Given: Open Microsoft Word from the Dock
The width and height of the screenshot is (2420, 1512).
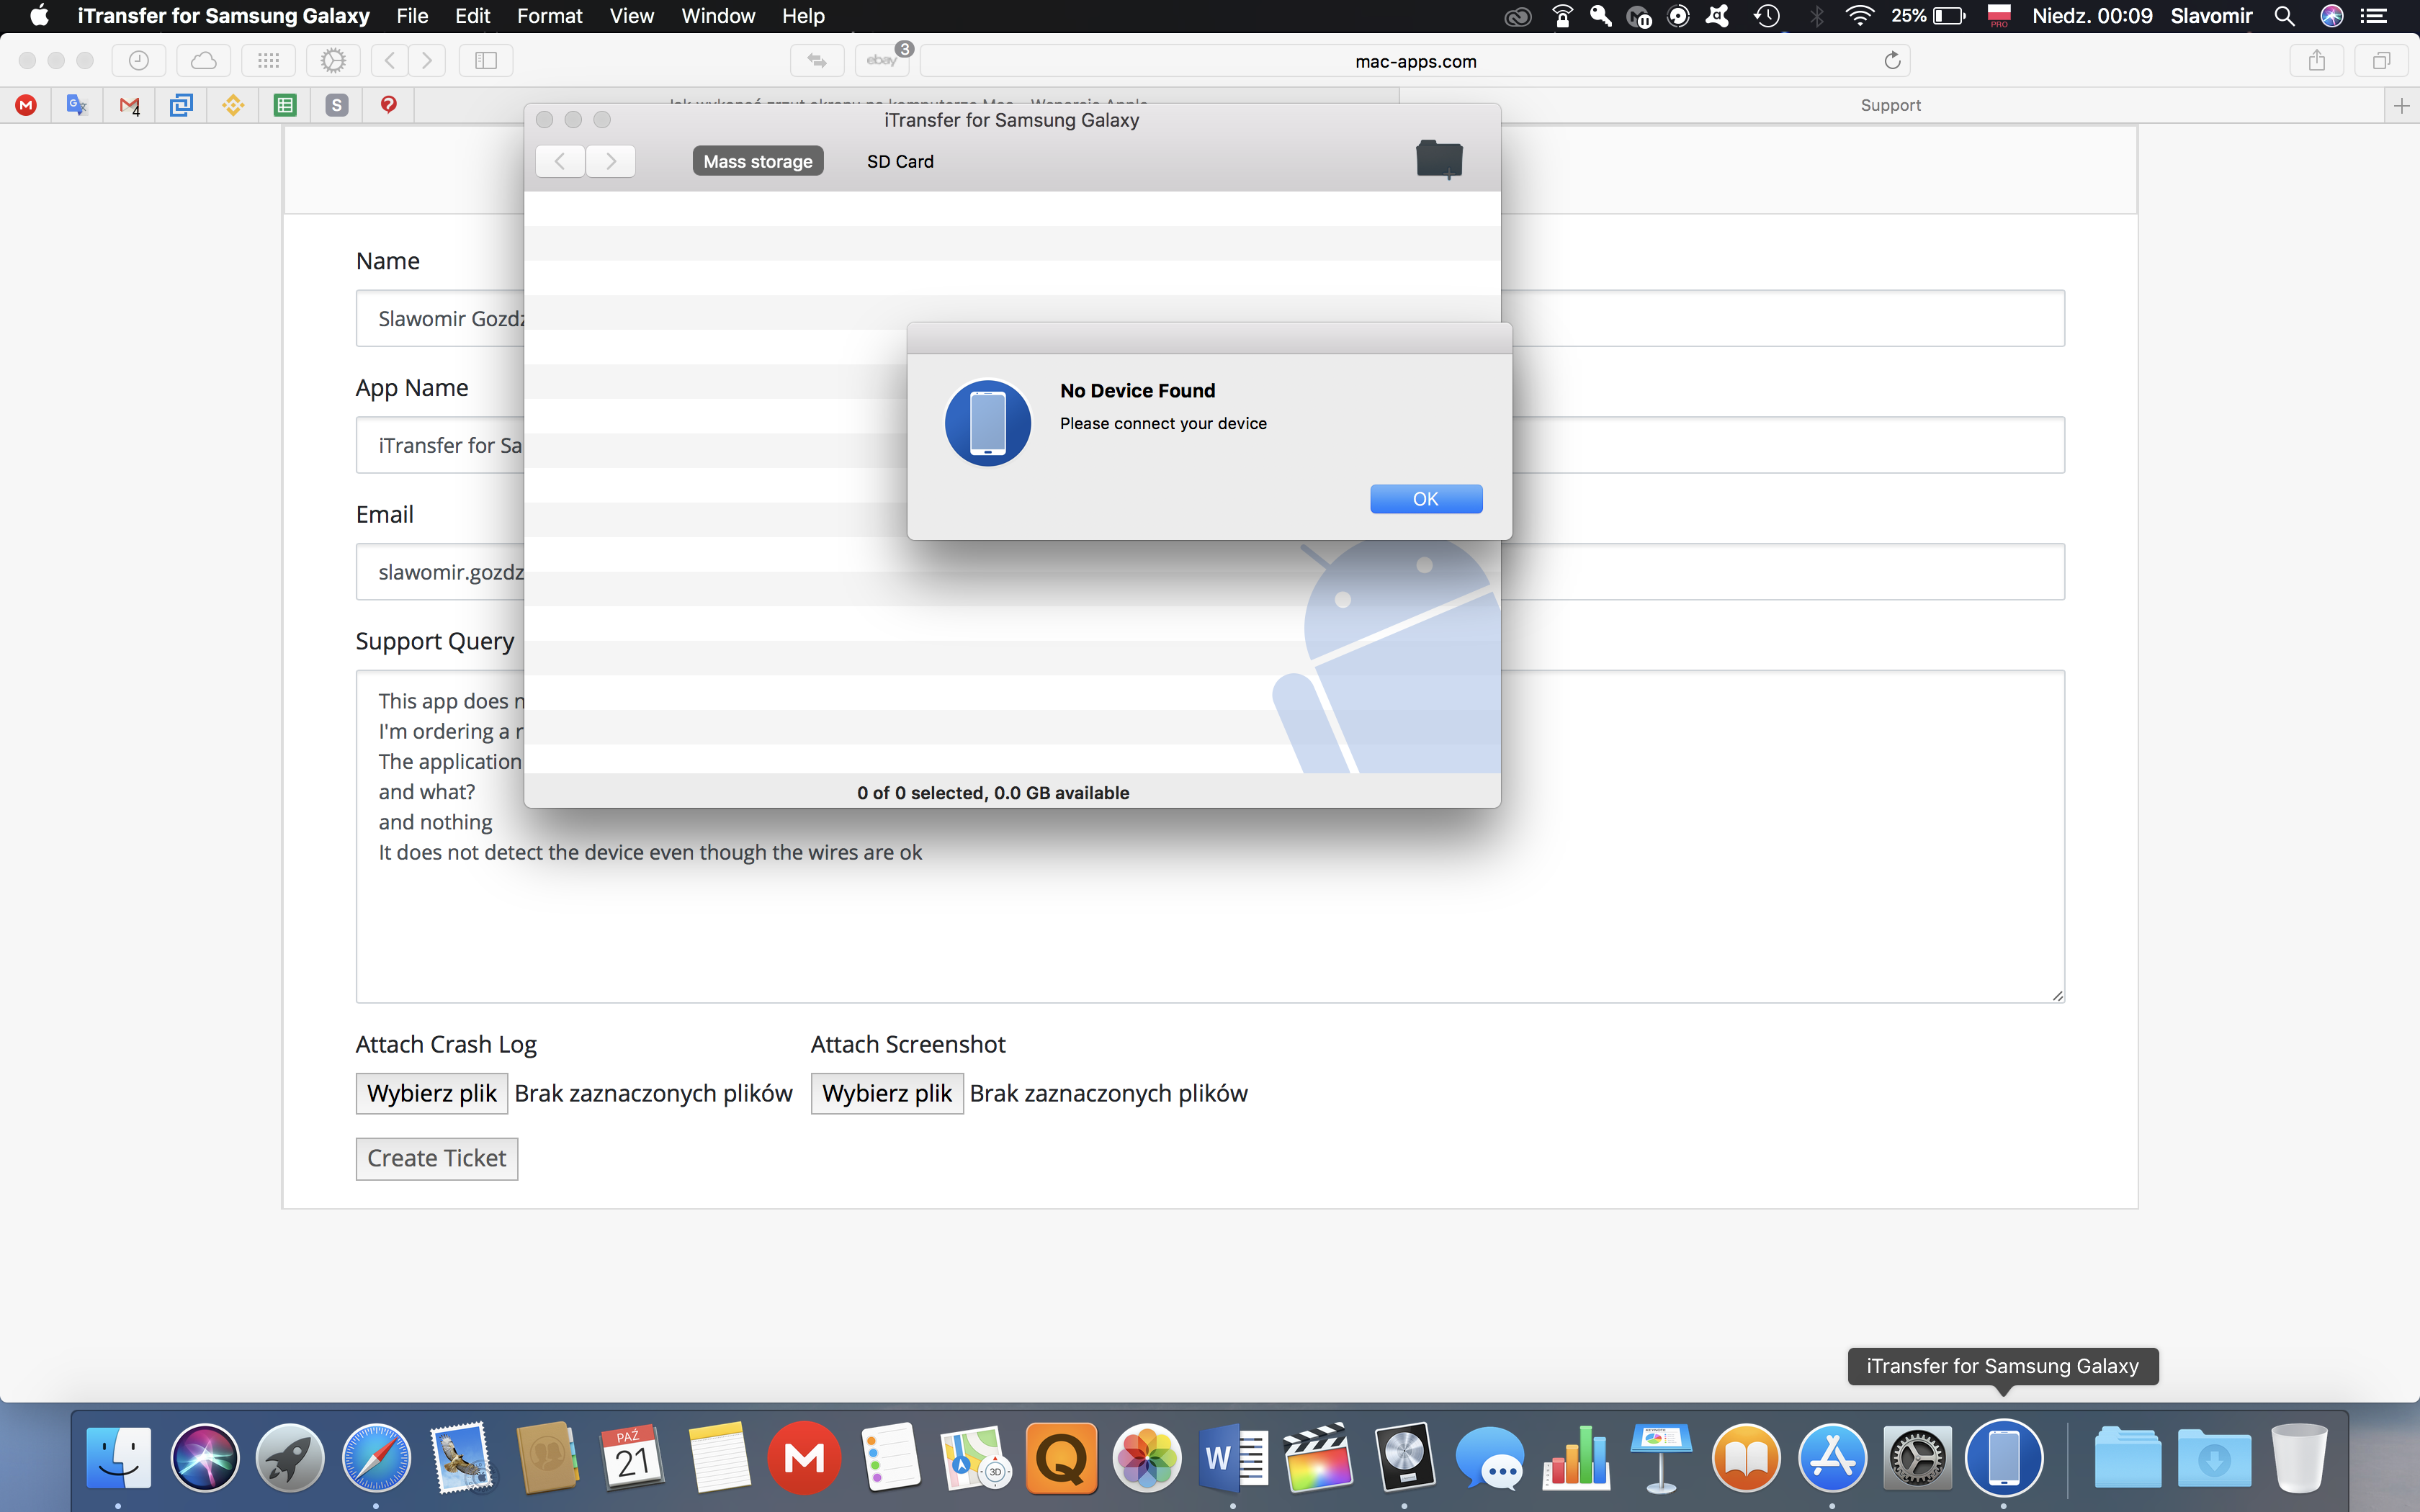Looking at the screenshot, I should pyautogui.click(x=1233, y=1457).
